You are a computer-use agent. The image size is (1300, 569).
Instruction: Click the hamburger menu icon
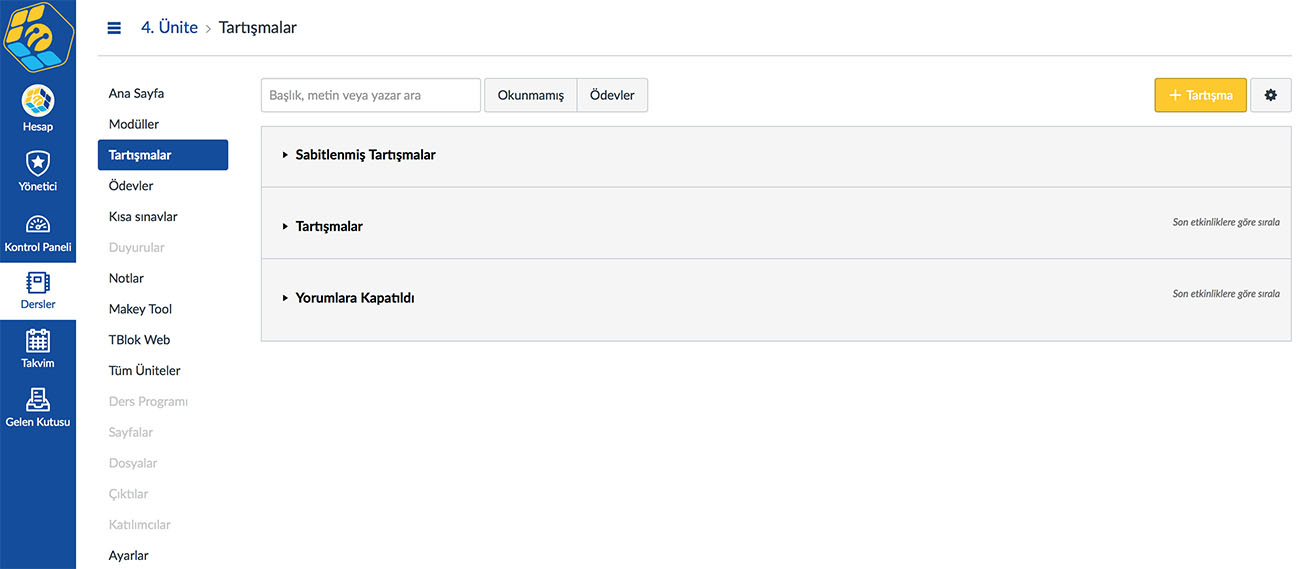(x=114, y=28)
